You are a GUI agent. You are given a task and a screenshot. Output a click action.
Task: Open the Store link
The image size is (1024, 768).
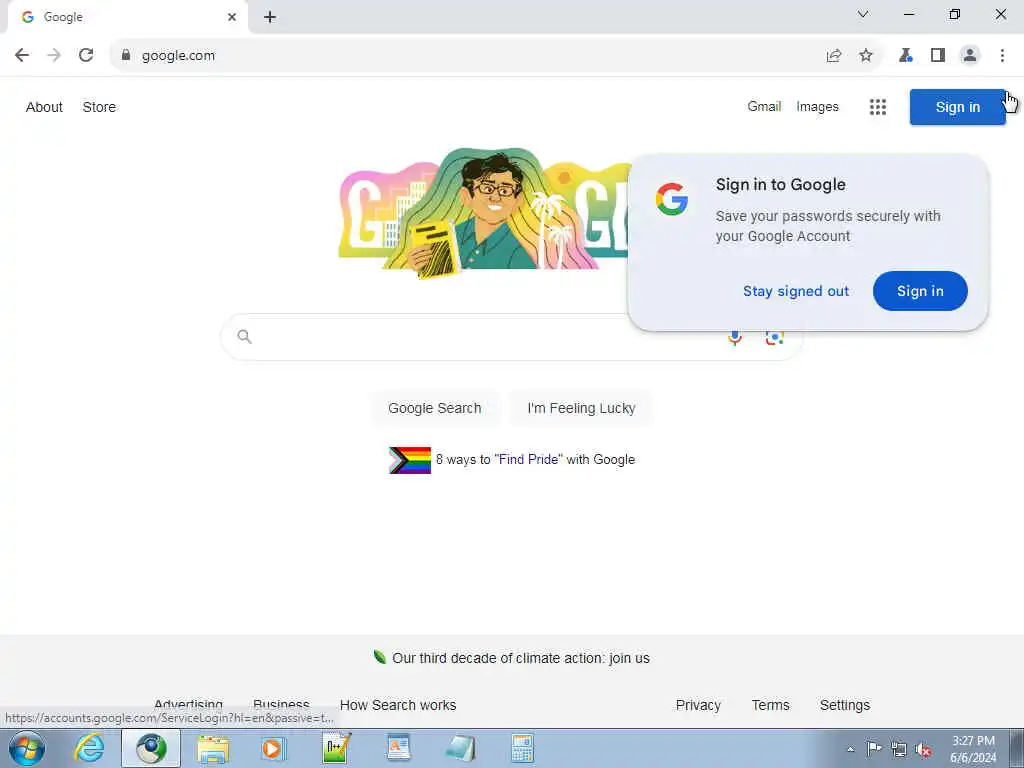pyautogui.click(x=99, y=107)
